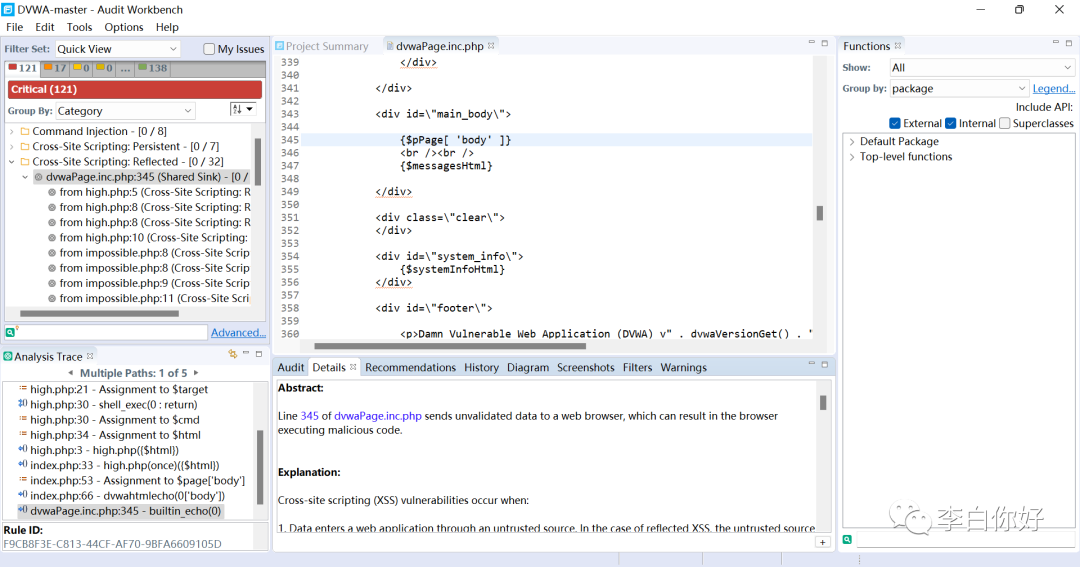Go to next path arrow in Analysis Trace
The image size is (1080, 567).
tap(196, 373)
